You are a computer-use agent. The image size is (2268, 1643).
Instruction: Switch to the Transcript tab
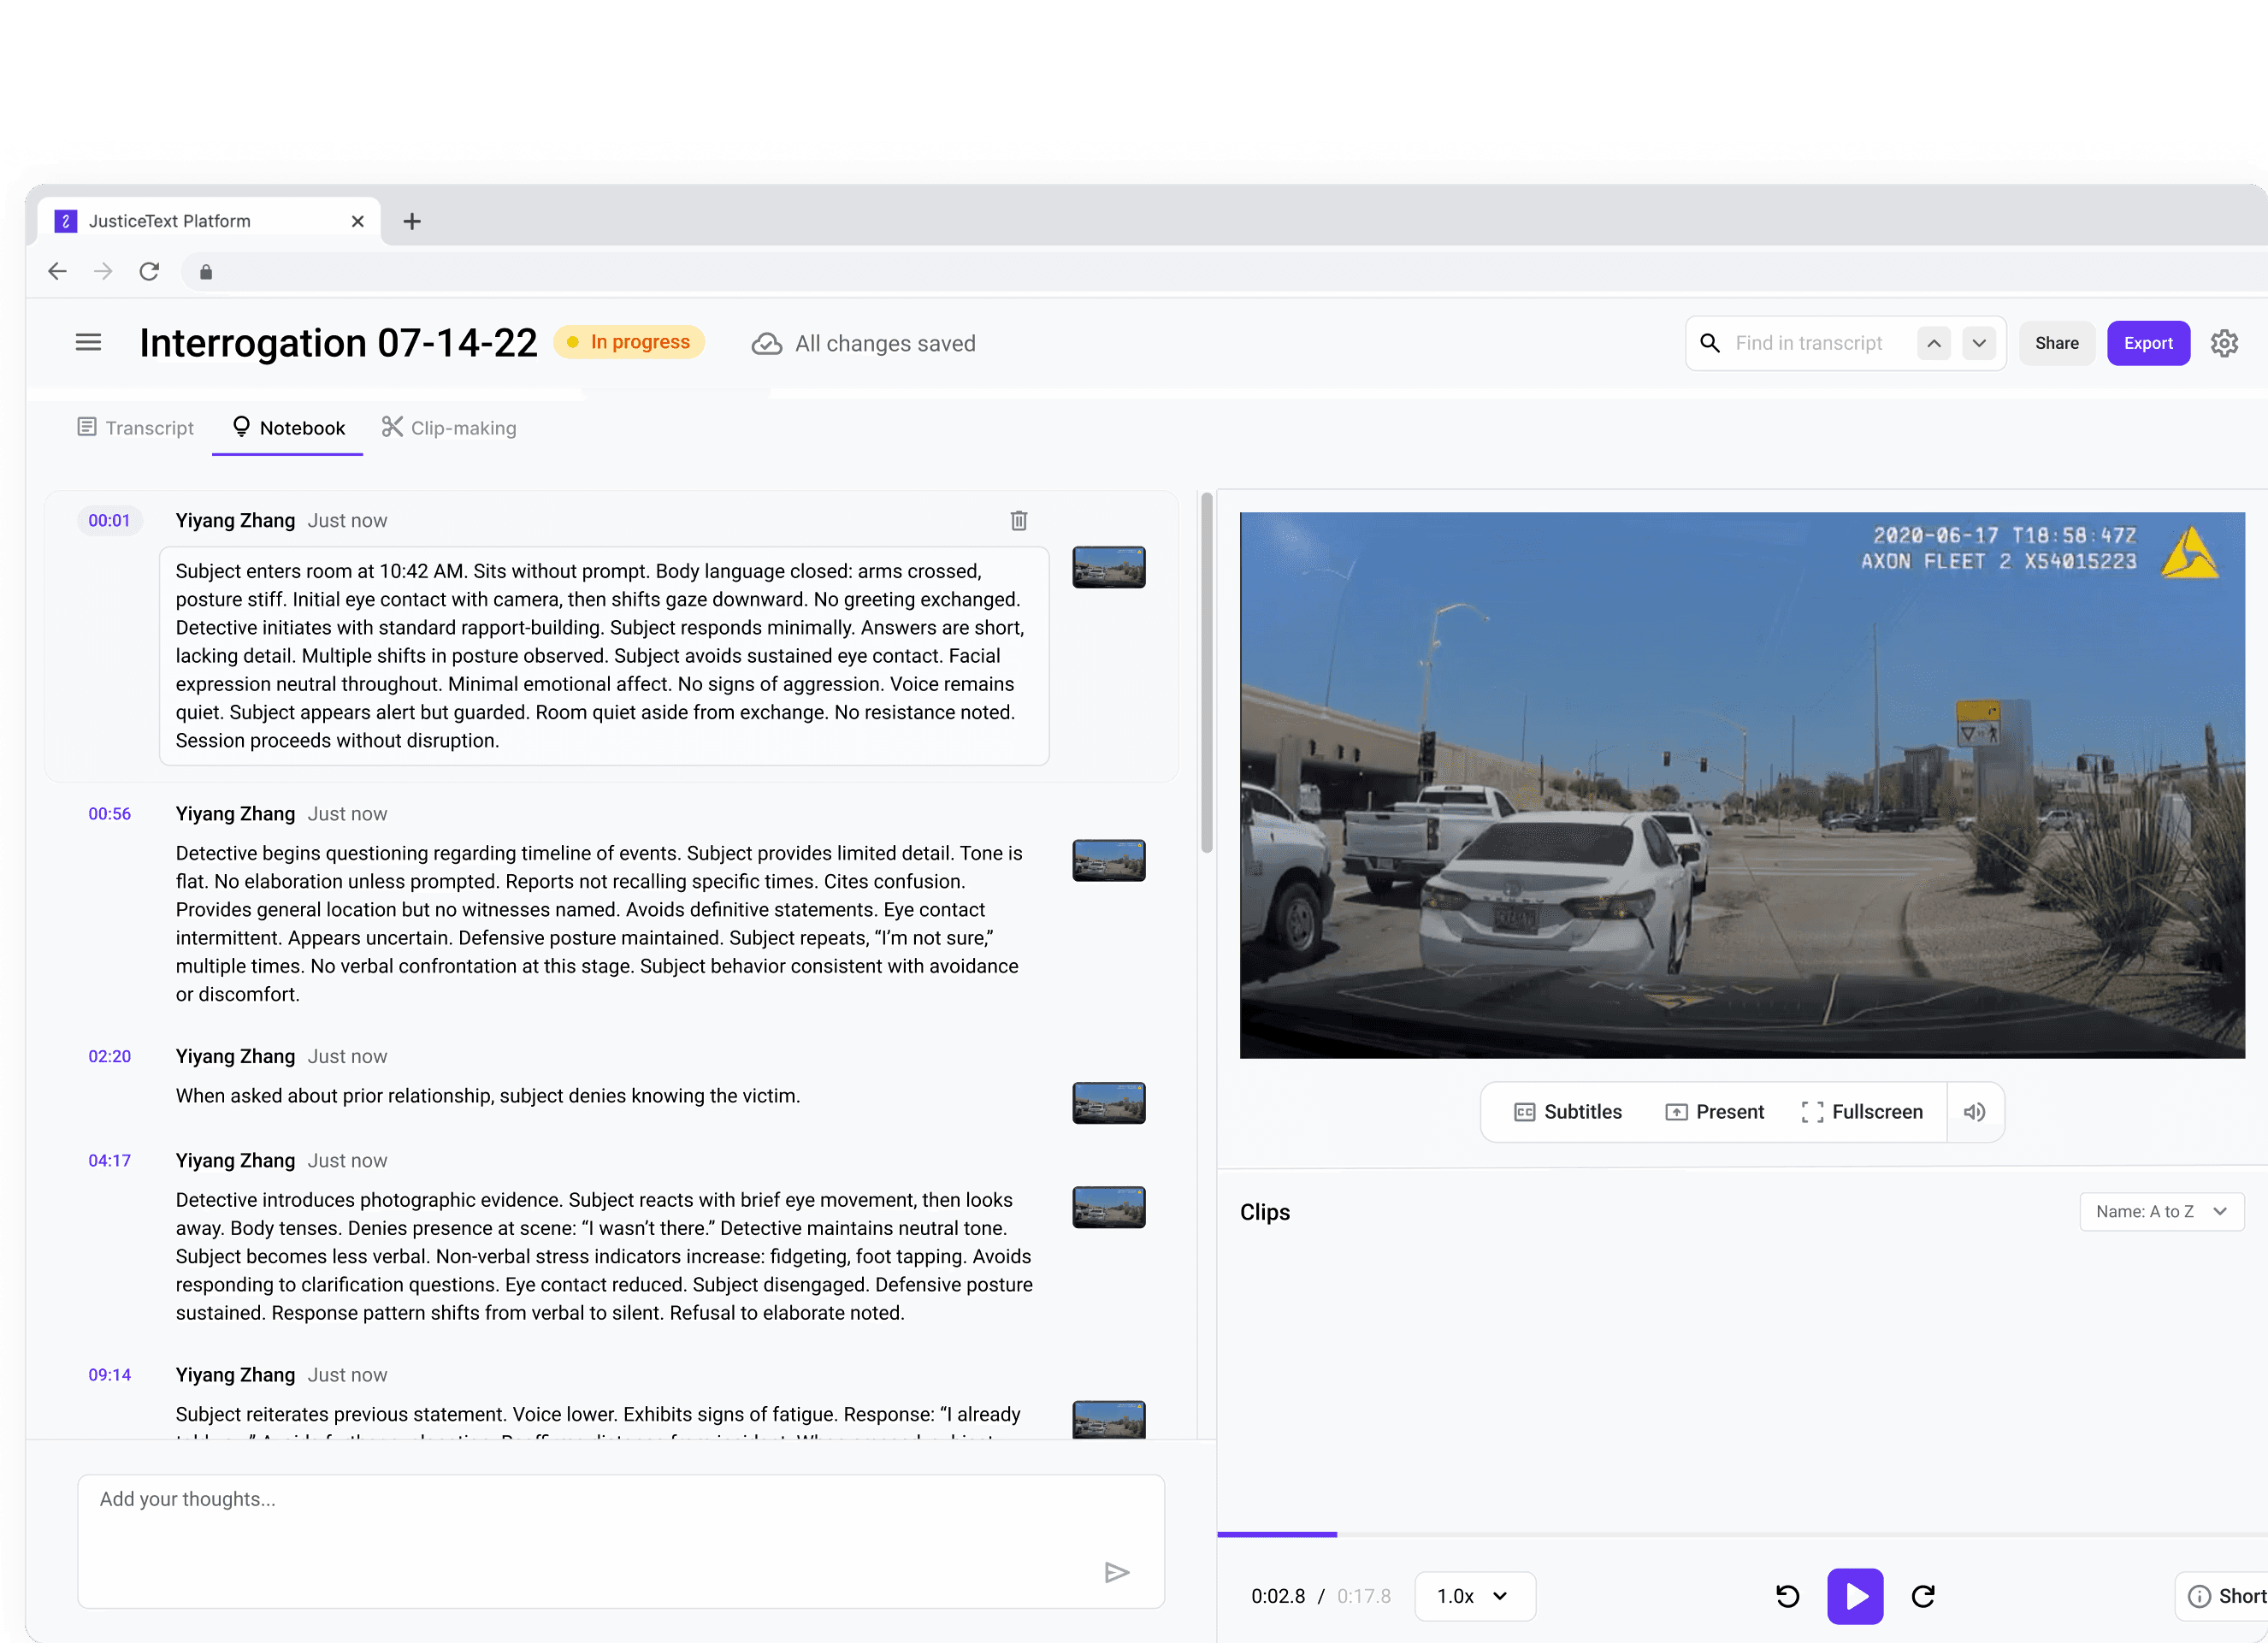pyautogui.click(x=136, y=428)
